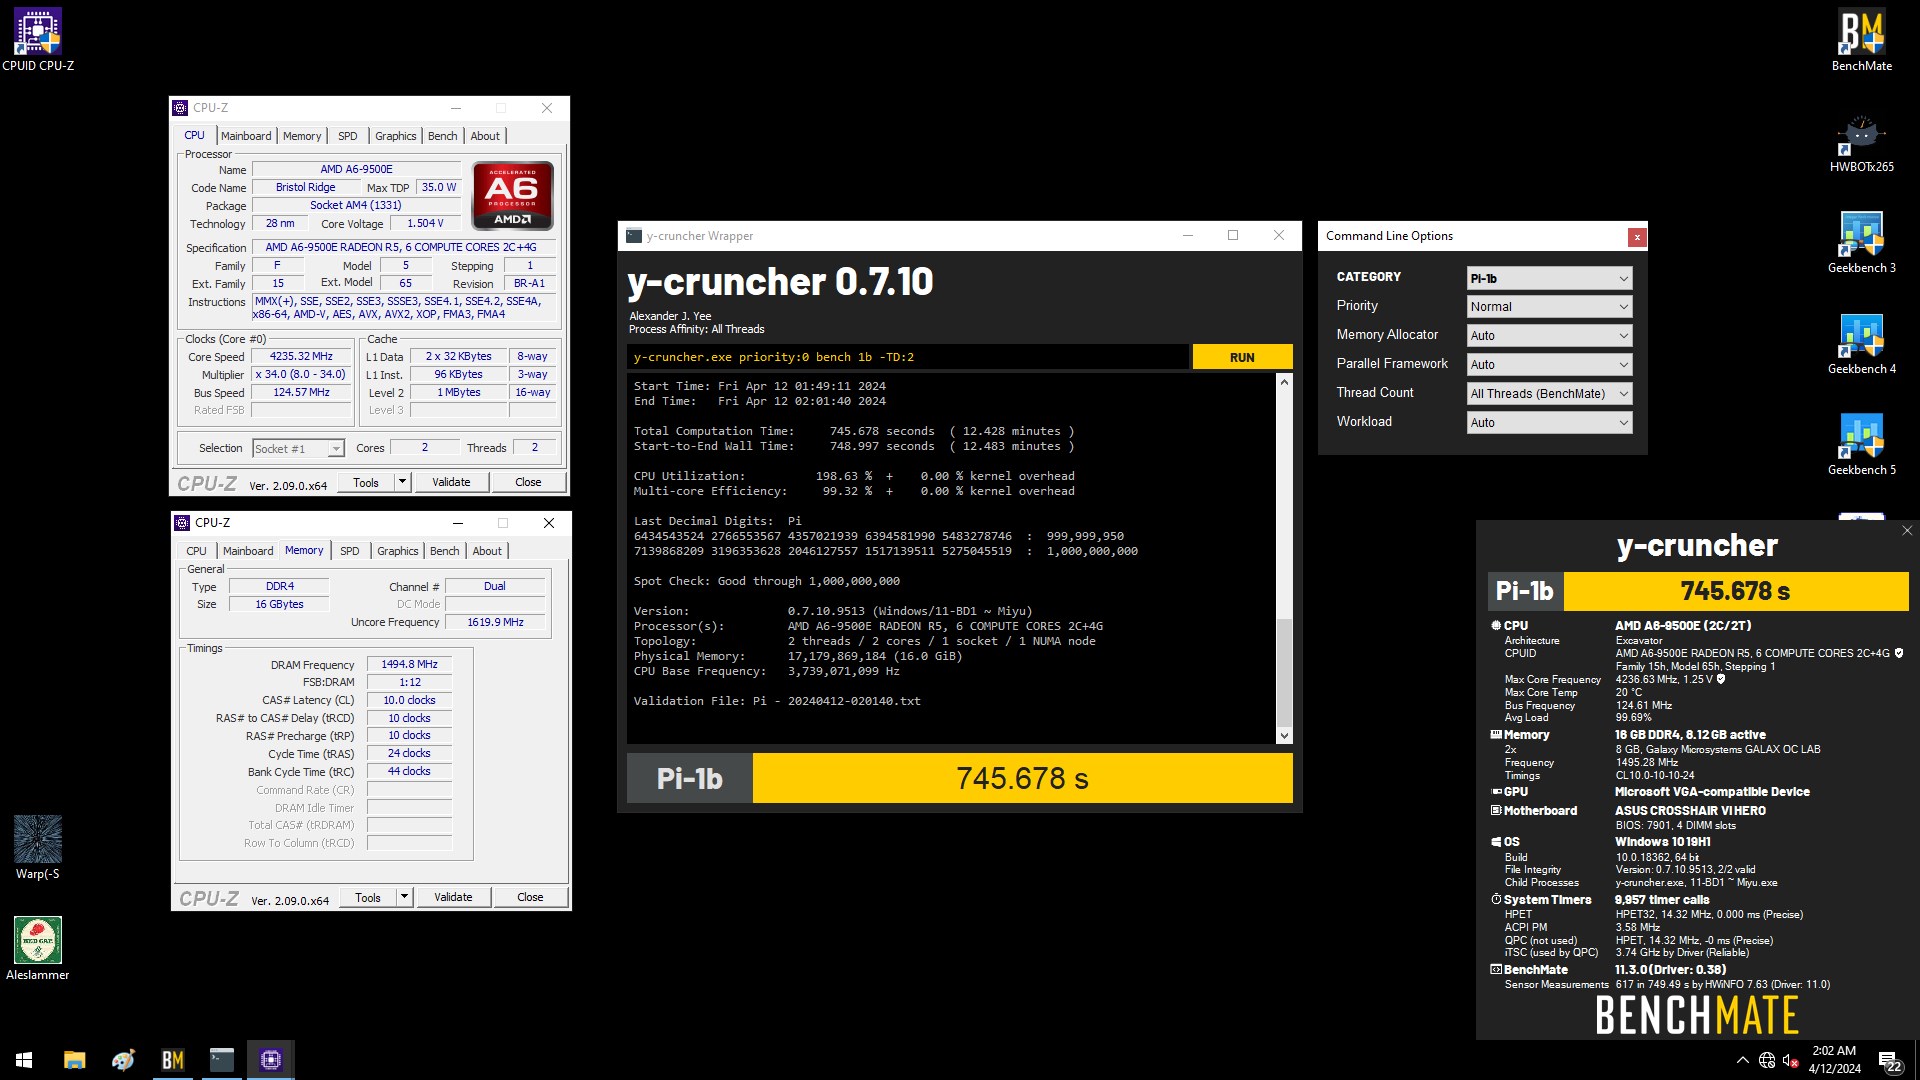Click CPU-Z title icon in lower Memory window
The width and height of the screenshot is (1920, 1080).
point(182,523)
